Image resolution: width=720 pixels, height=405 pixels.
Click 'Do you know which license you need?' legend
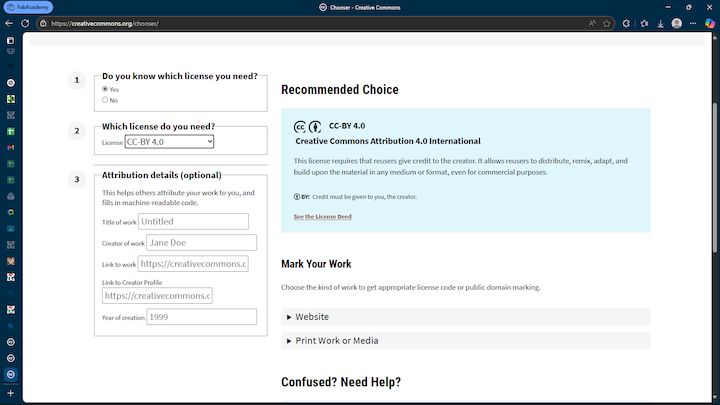180,76
